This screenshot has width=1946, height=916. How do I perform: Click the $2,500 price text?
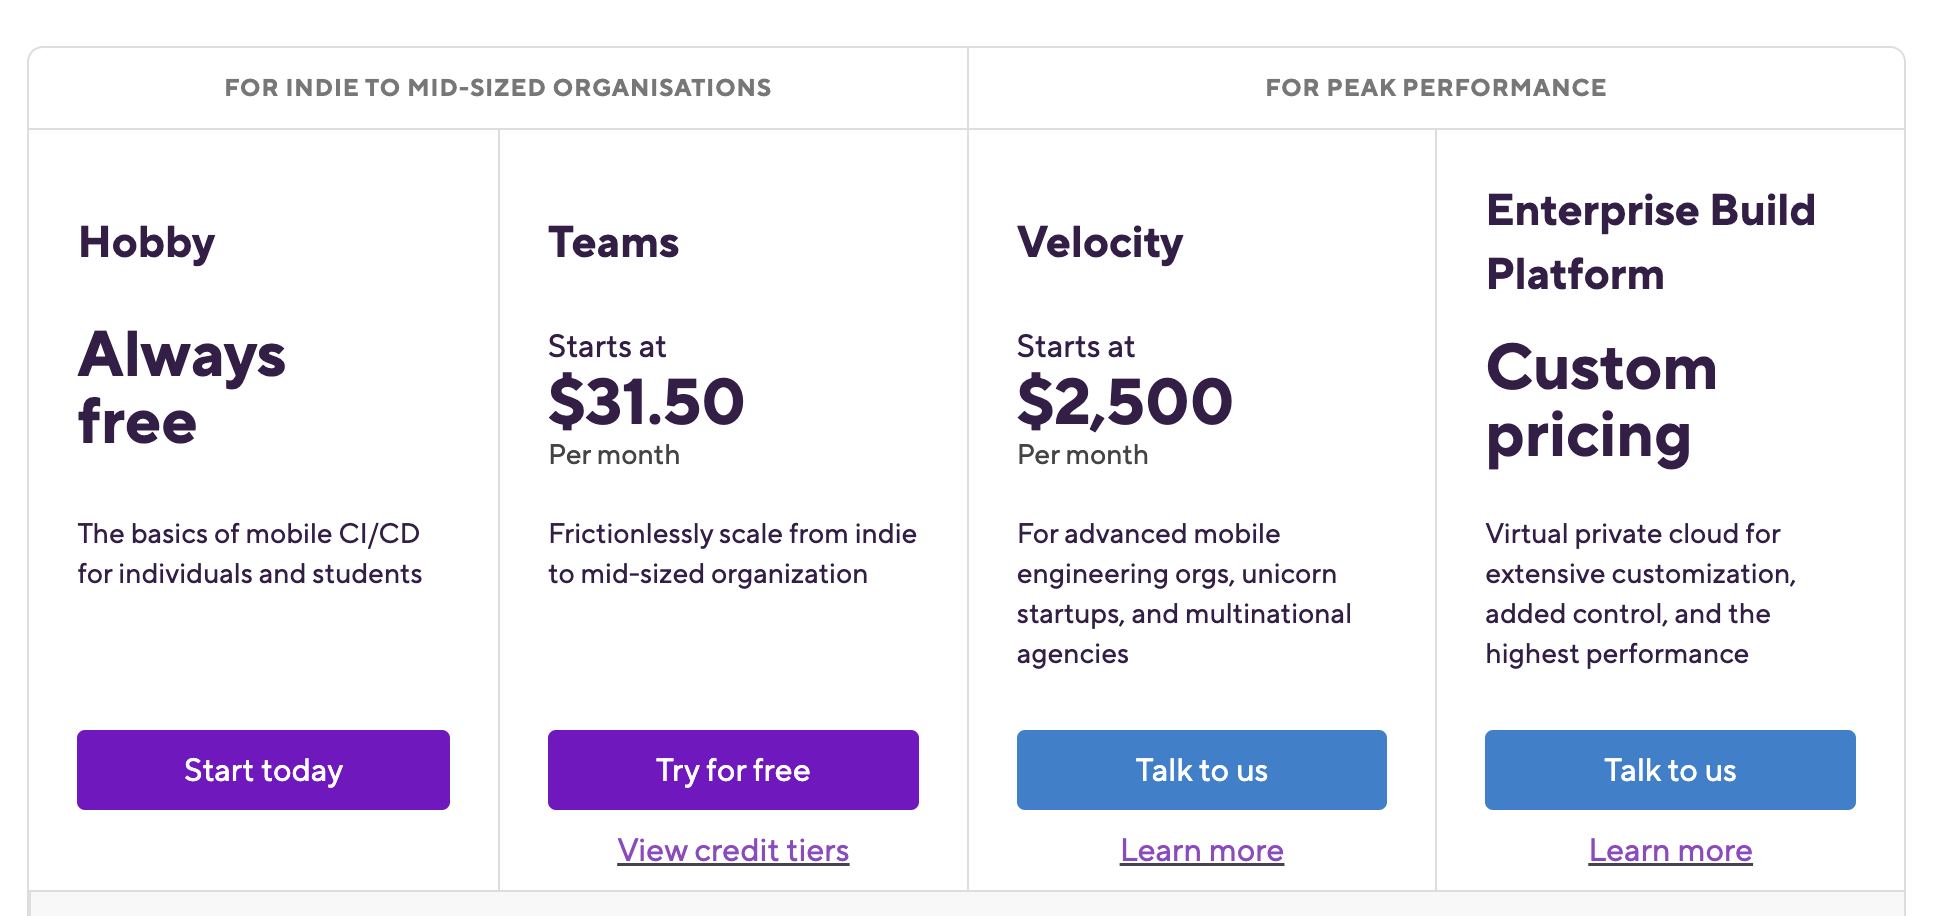tap(1124, 401)
